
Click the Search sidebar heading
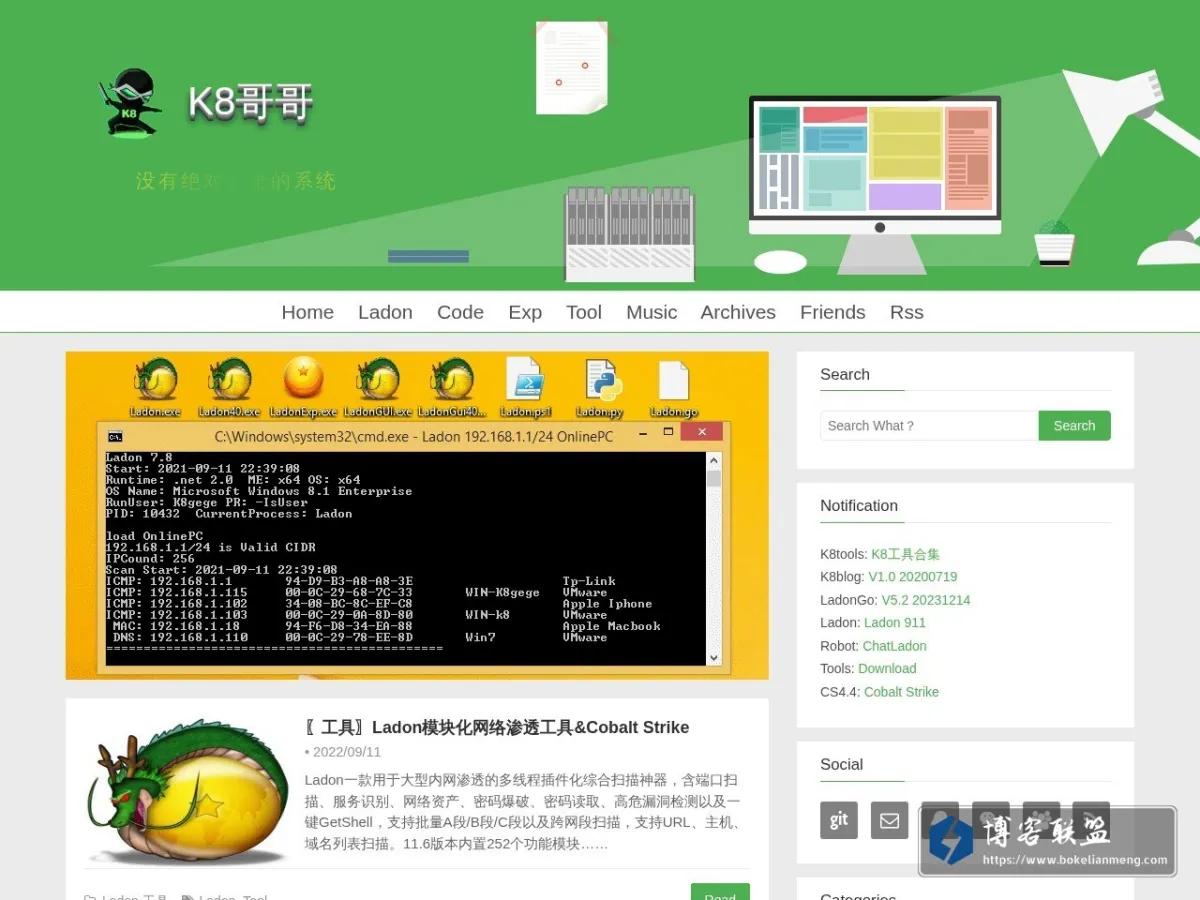tap(845, 374)
